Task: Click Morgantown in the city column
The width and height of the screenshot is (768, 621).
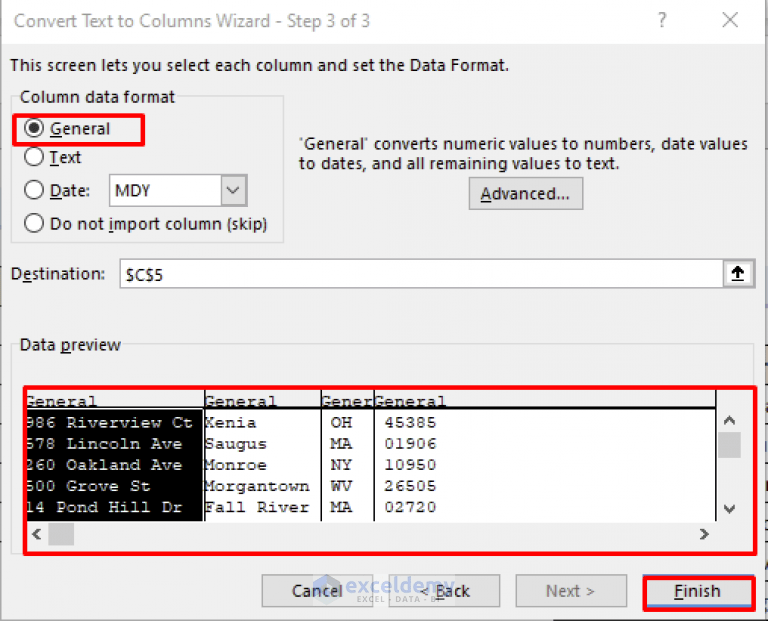Action: 257,486
